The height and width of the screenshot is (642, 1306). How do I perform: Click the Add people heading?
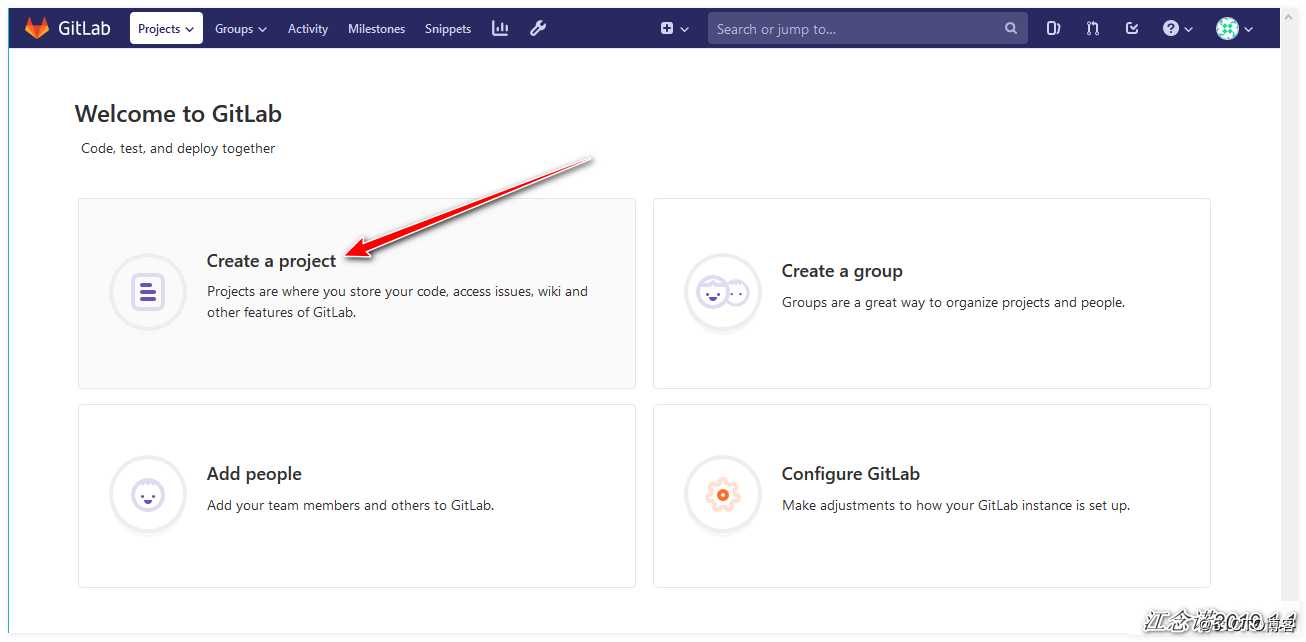coord(254,474)
